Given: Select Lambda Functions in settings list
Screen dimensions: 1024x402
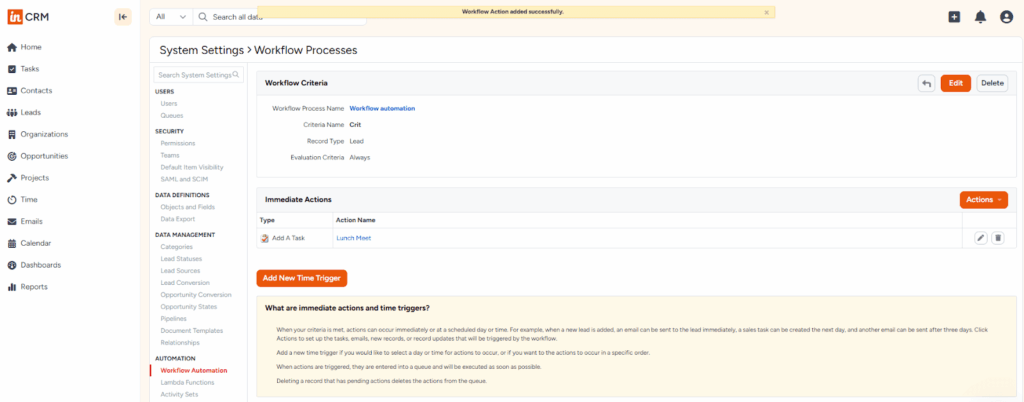Looking at the screenshot, I should click(x=187, y=382).
